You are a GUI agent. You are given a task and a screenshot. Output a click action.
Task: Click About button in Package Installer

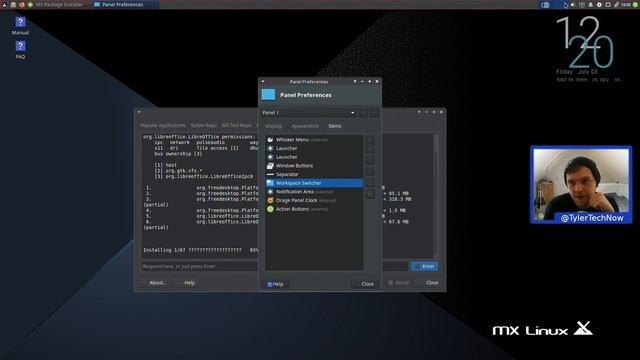[x=158, y=283]
